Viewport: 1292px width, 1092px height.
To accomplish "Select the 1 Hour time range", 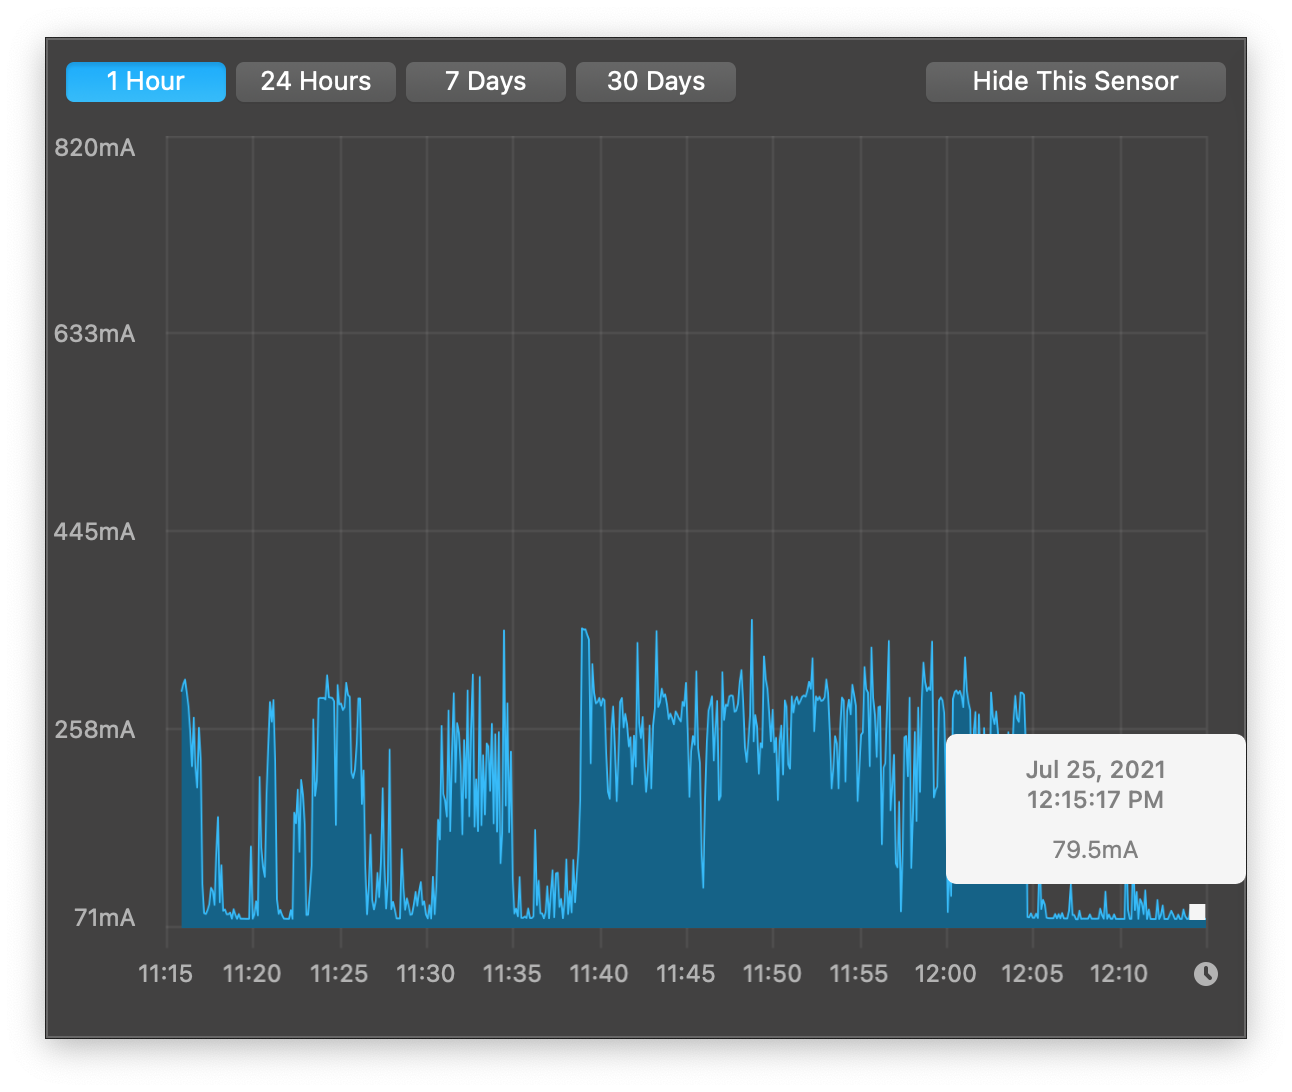I will tap(146, 82).
